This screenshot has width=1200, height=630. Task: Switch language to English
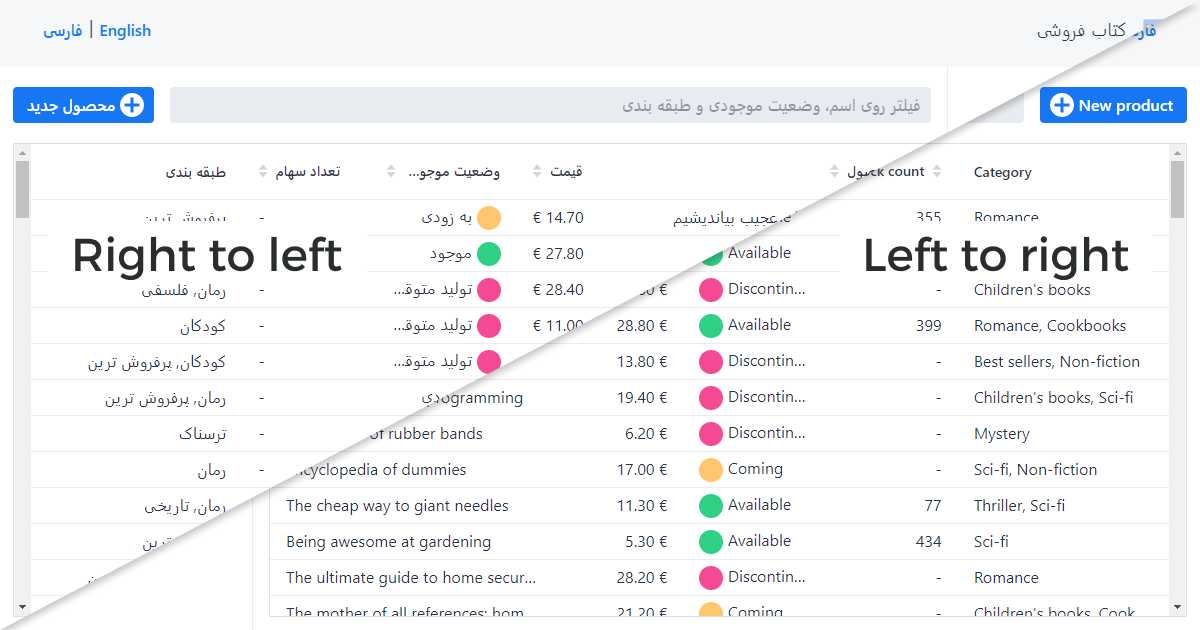point(125,31)
